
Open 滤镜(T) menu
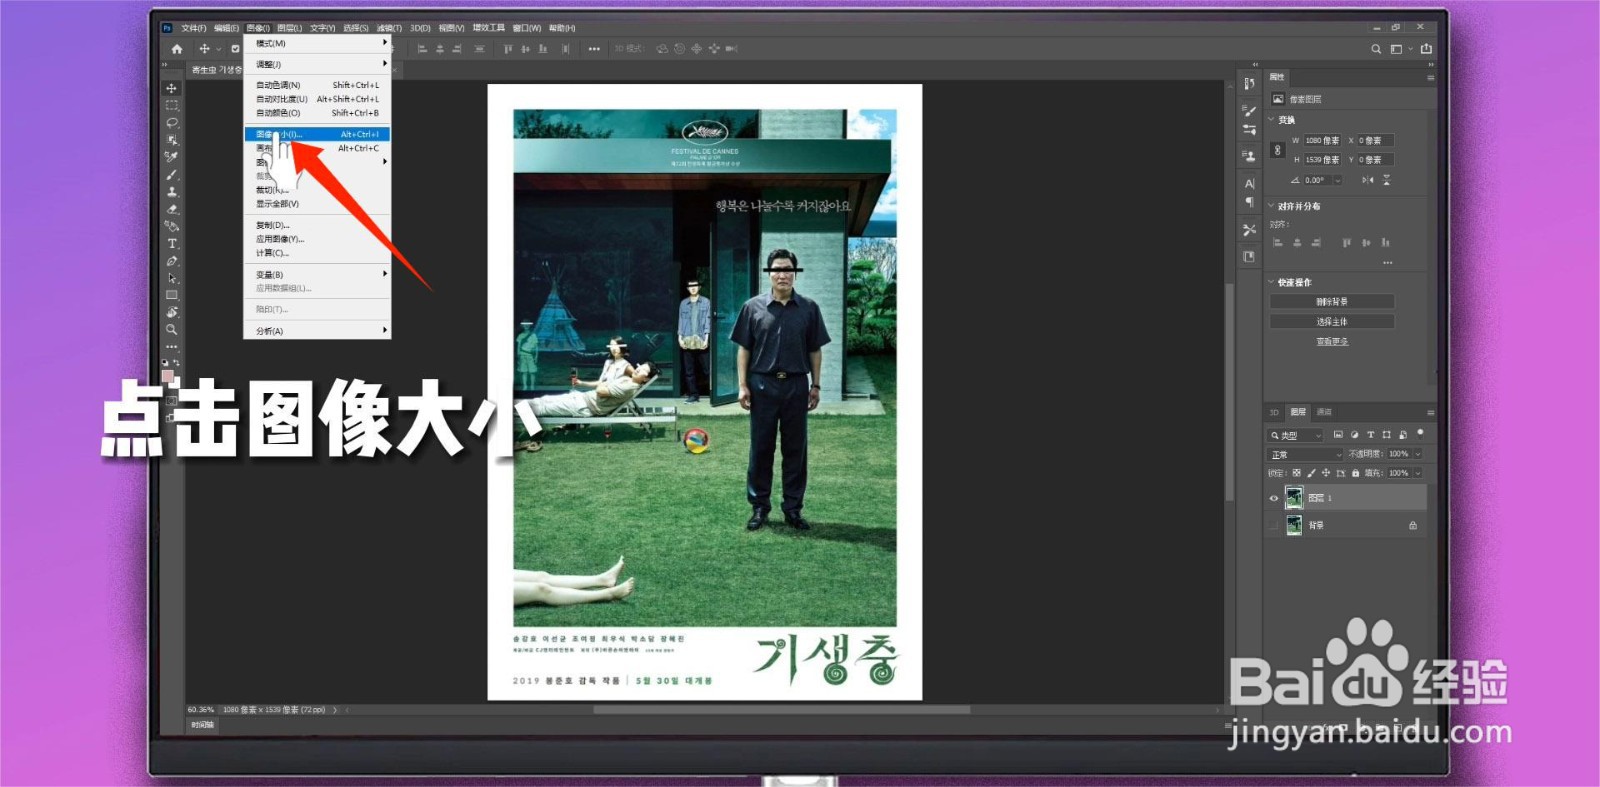tap(389, 28)
